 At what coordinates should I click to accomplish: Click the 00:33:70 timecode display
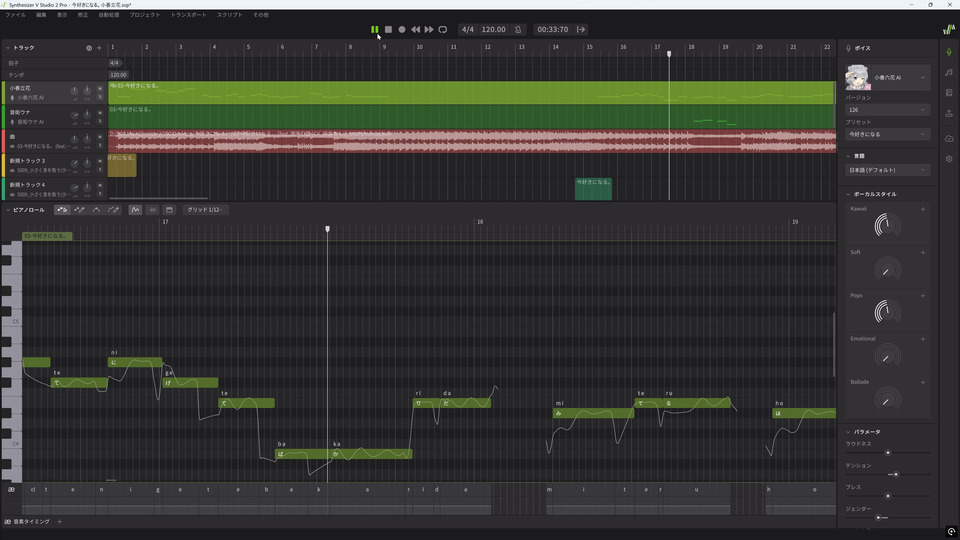tap(552, 29)
